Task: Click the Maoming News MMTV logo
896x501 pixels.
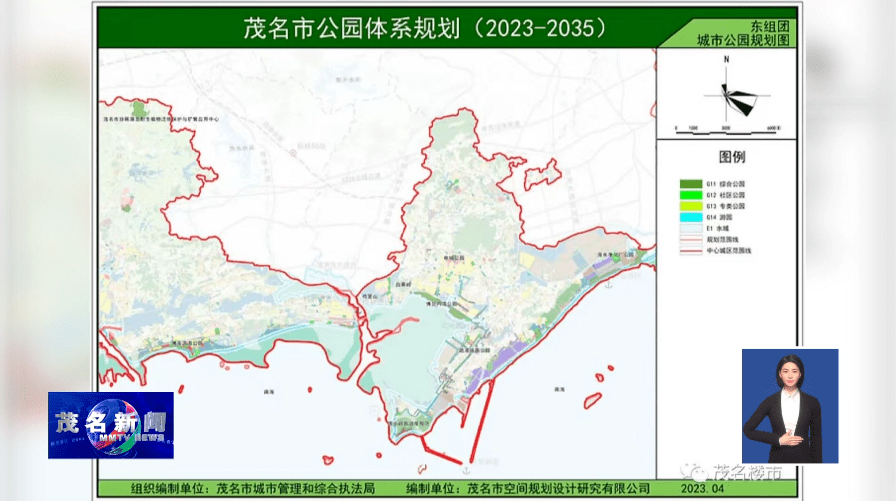Action: coord(110,425)
